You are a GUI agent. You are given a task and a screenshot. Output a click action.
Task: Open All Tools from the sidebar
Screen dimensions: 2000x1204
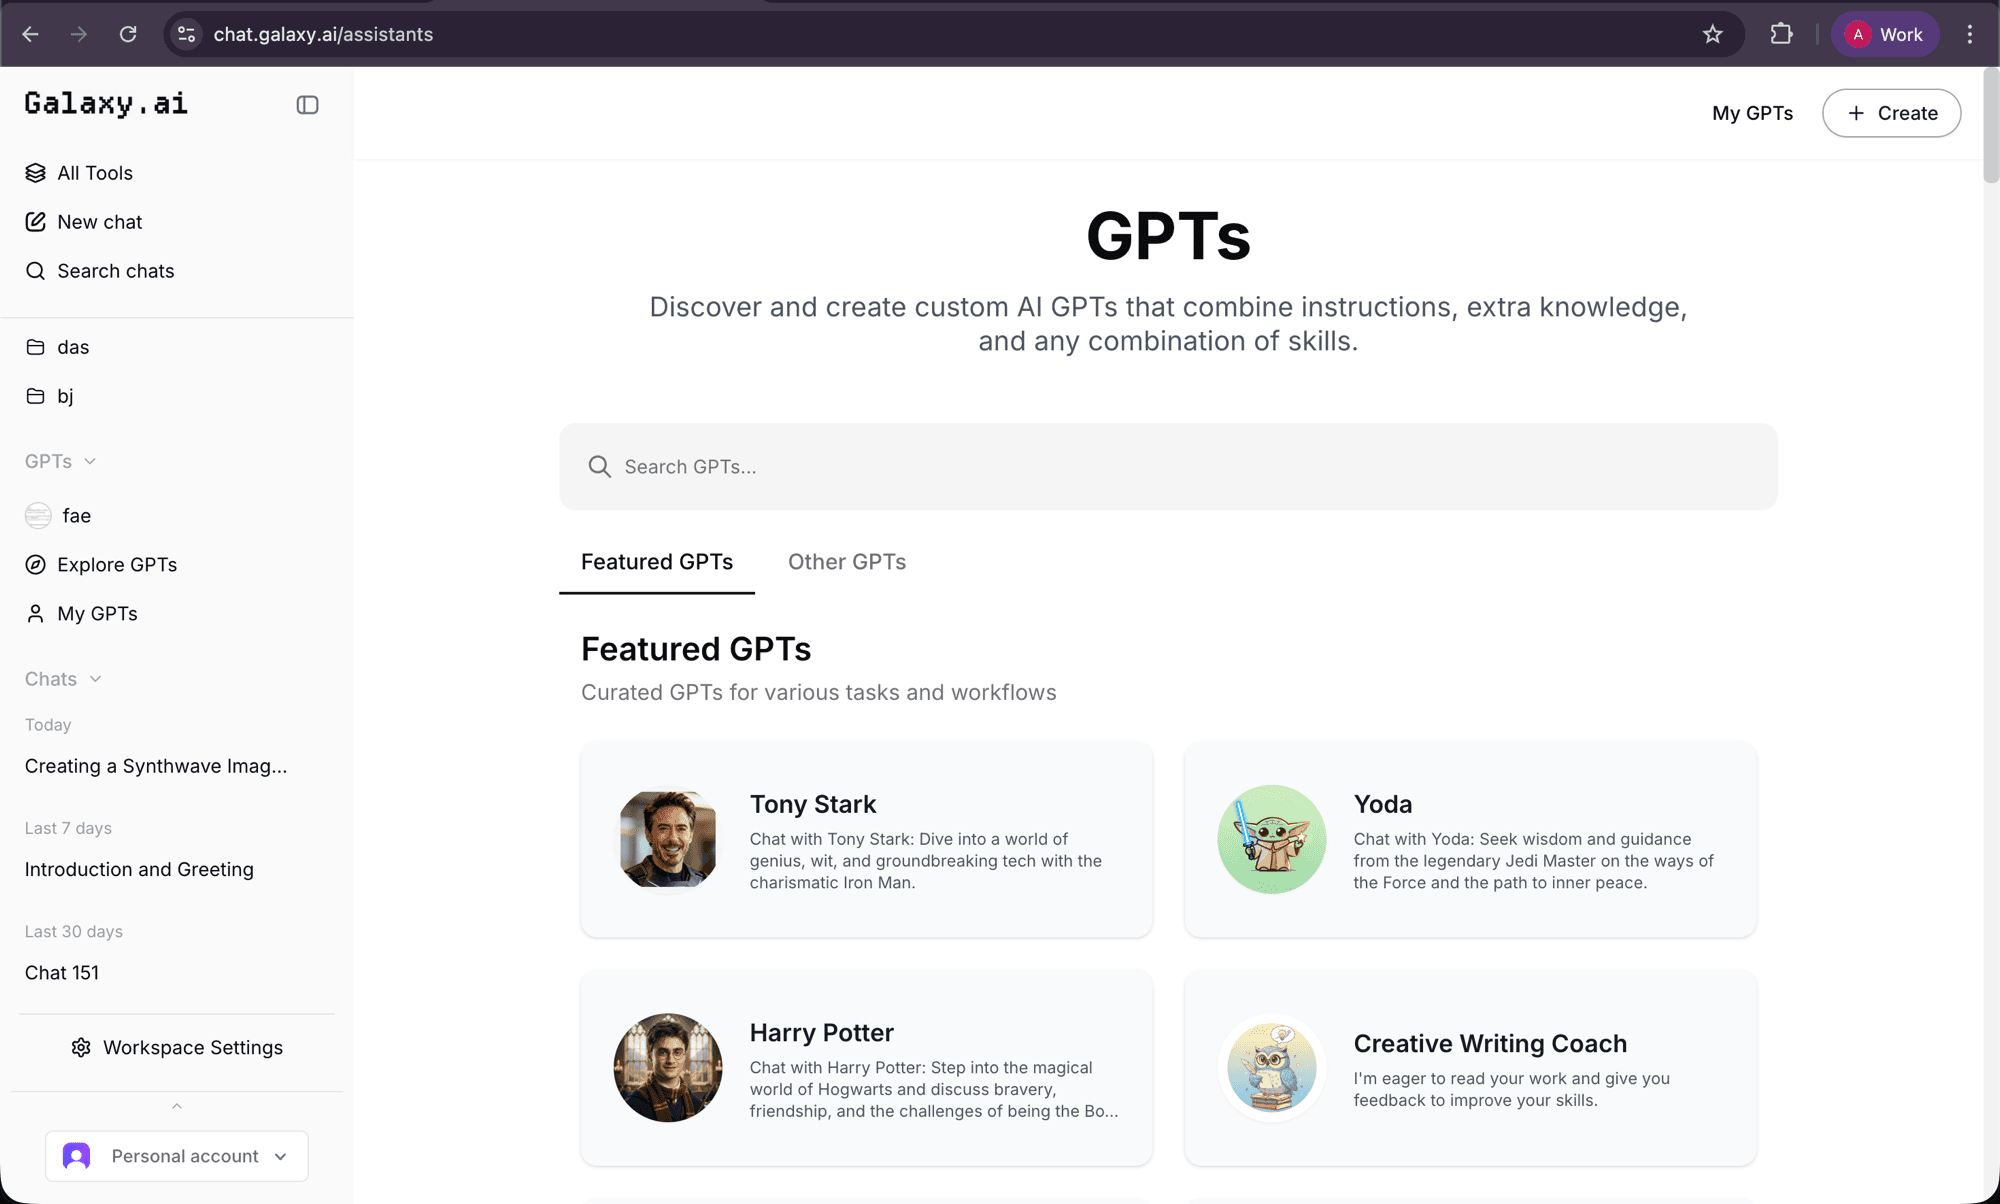(95, 172)
